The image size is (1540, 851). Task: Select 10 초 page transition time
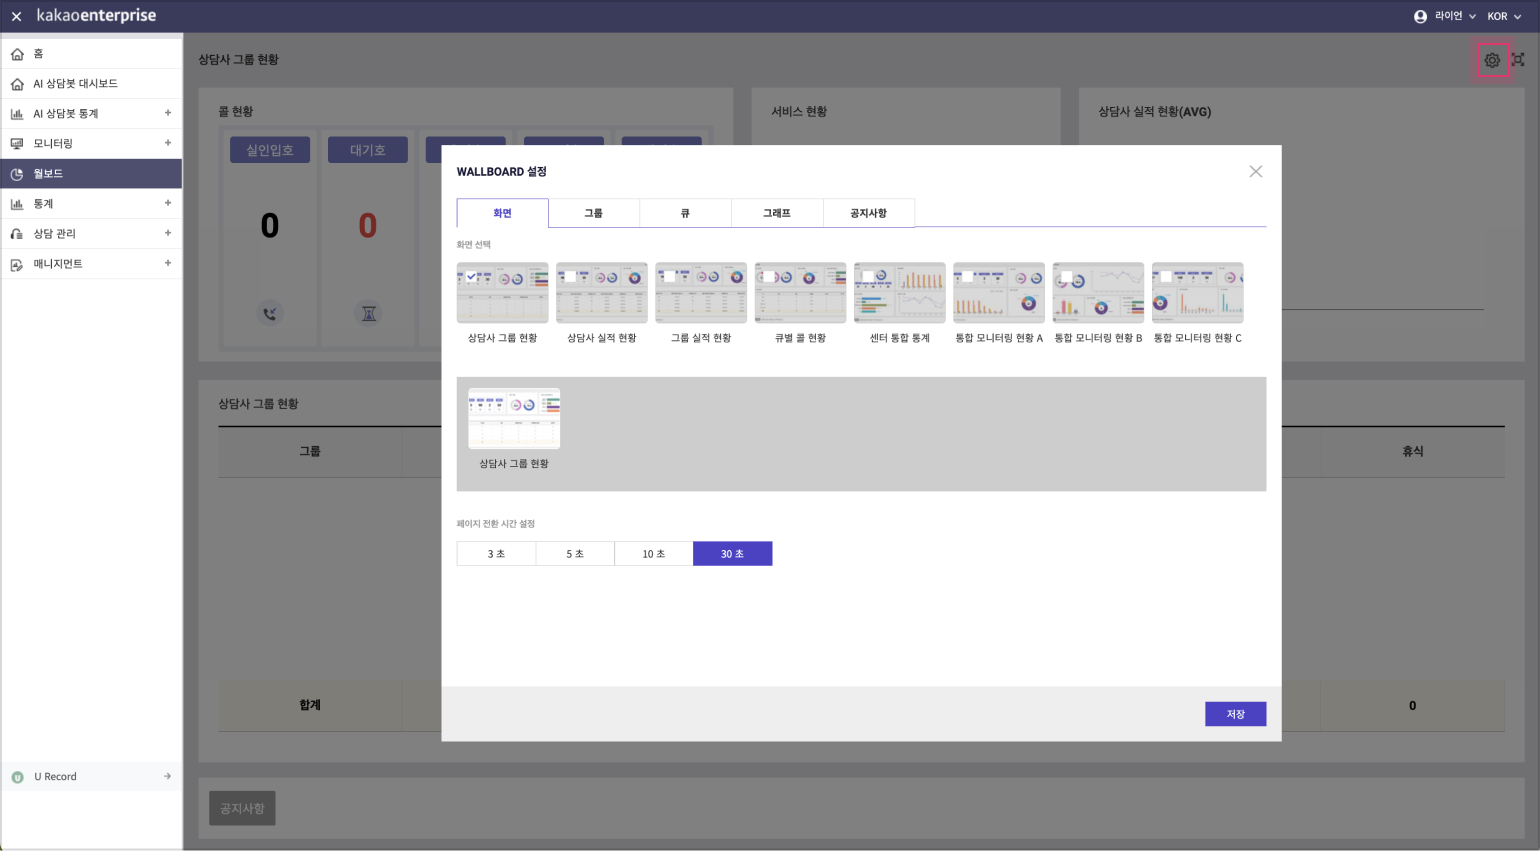[653, 554]
